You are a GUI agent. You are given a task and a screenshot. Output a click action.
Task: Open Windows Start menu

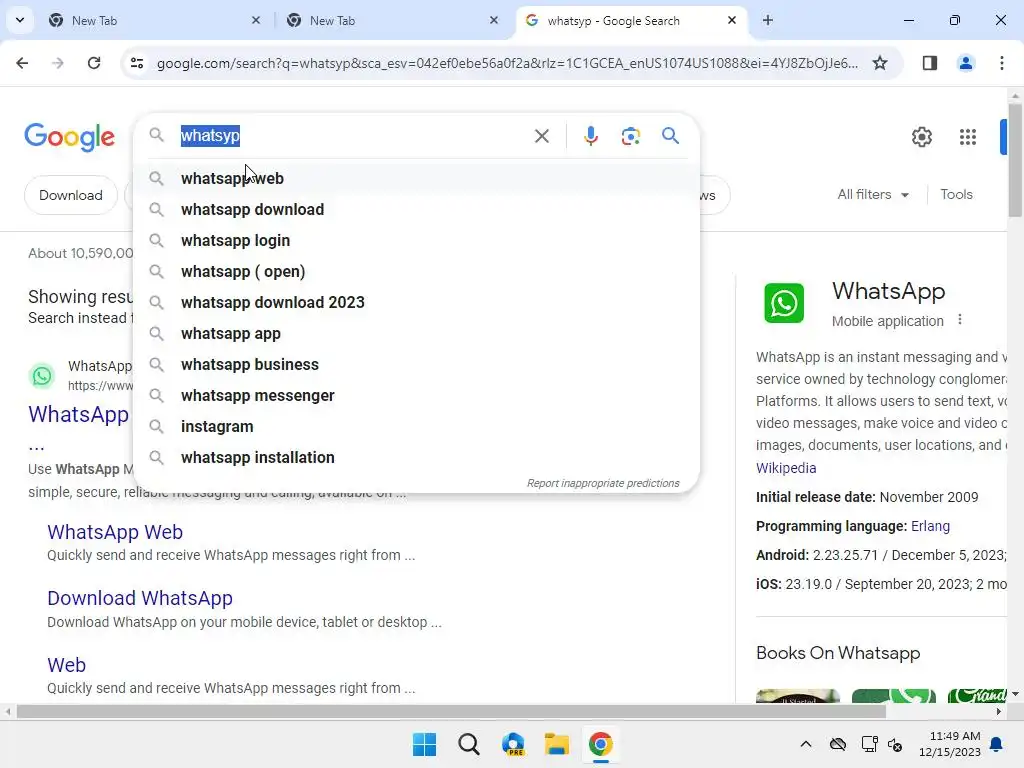424,744
